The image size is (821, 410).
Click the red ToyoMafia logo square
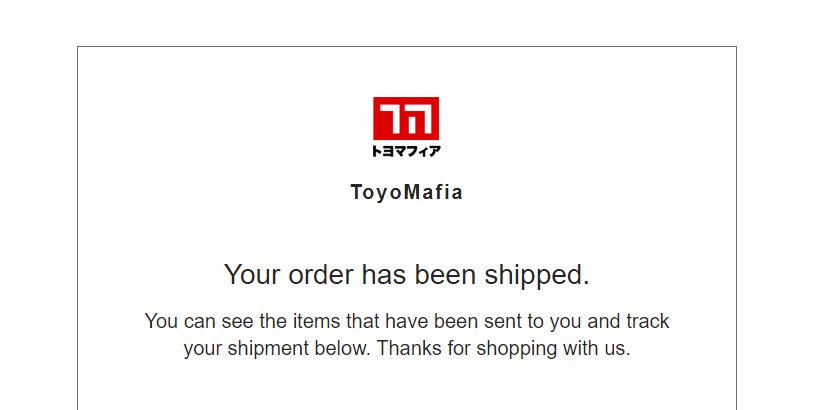pyautogui.click(x=406, y=118)
